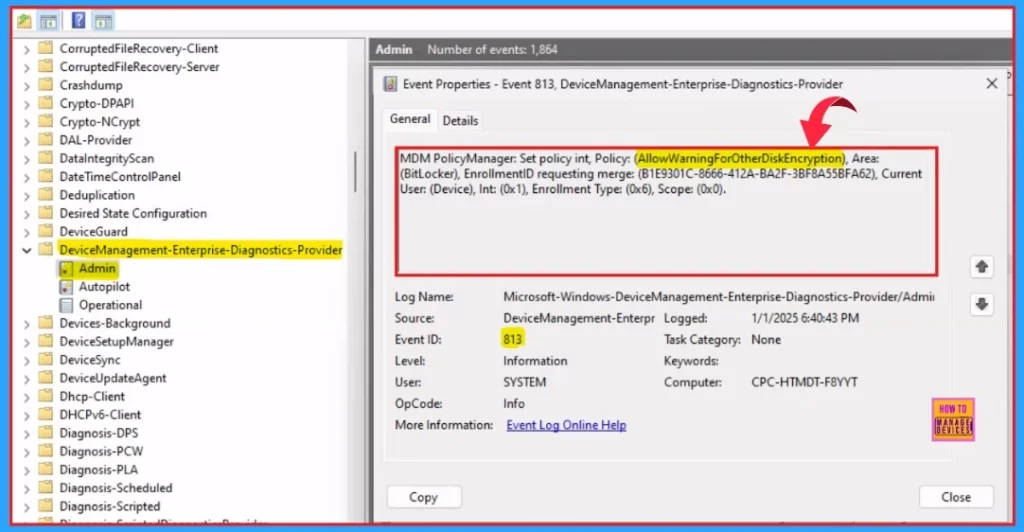Click the Log Name value text
The height and width of the screenshot is (532, 1024).
(718, 297)
